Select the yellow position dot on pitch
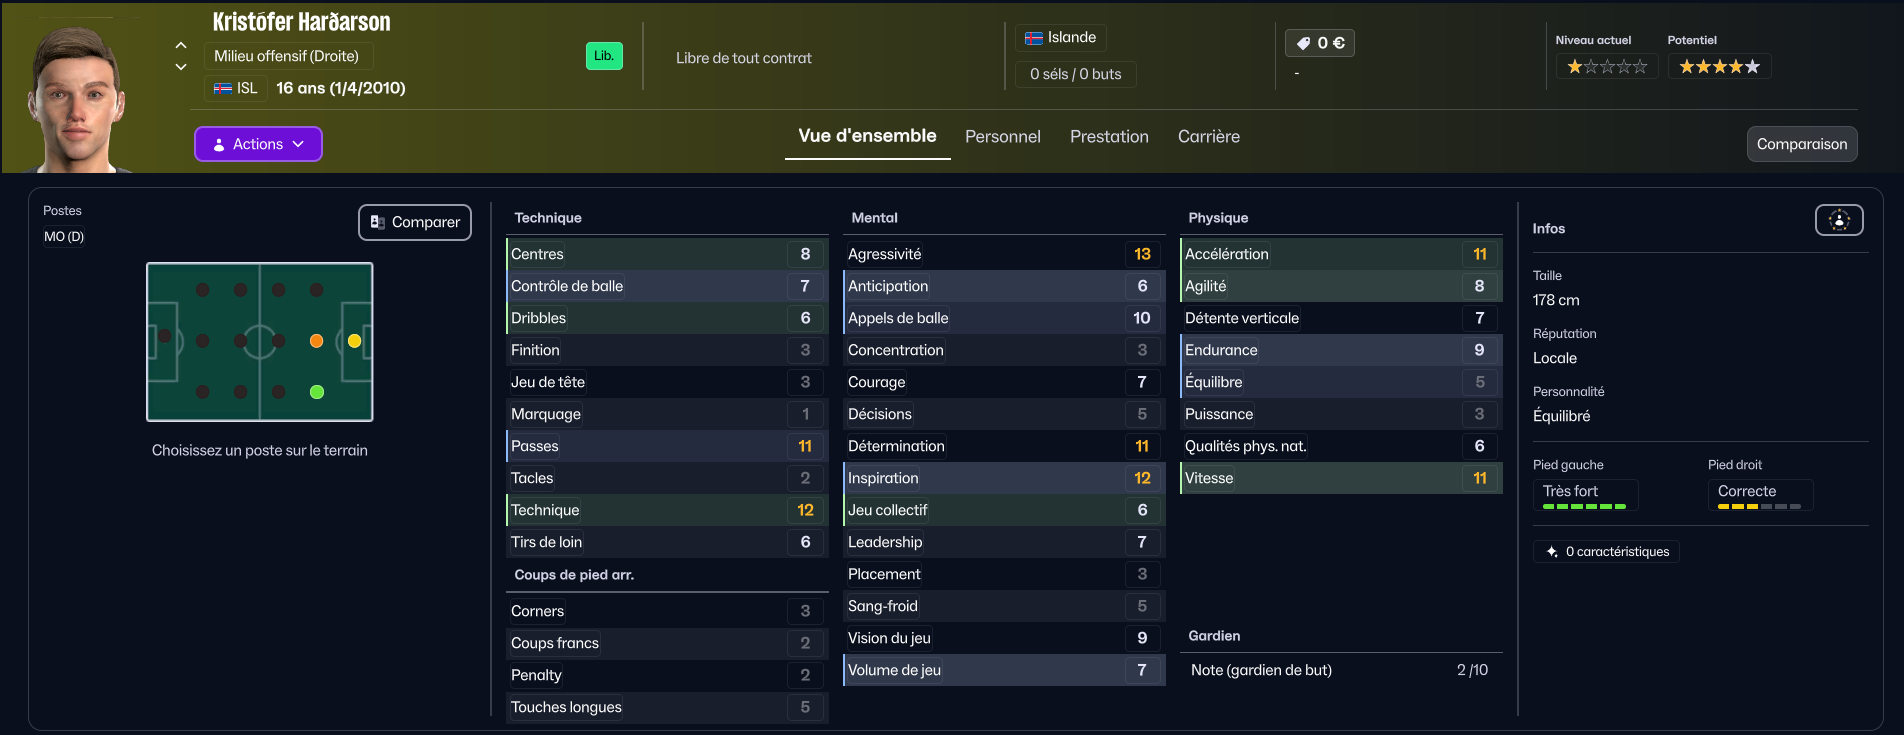 coord(354,341)
